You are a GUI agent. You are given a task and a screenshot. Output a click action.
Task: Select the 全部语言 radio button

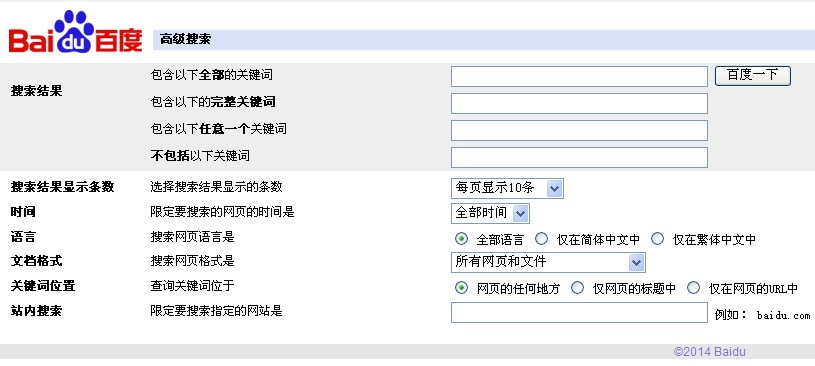click(461, 239)
